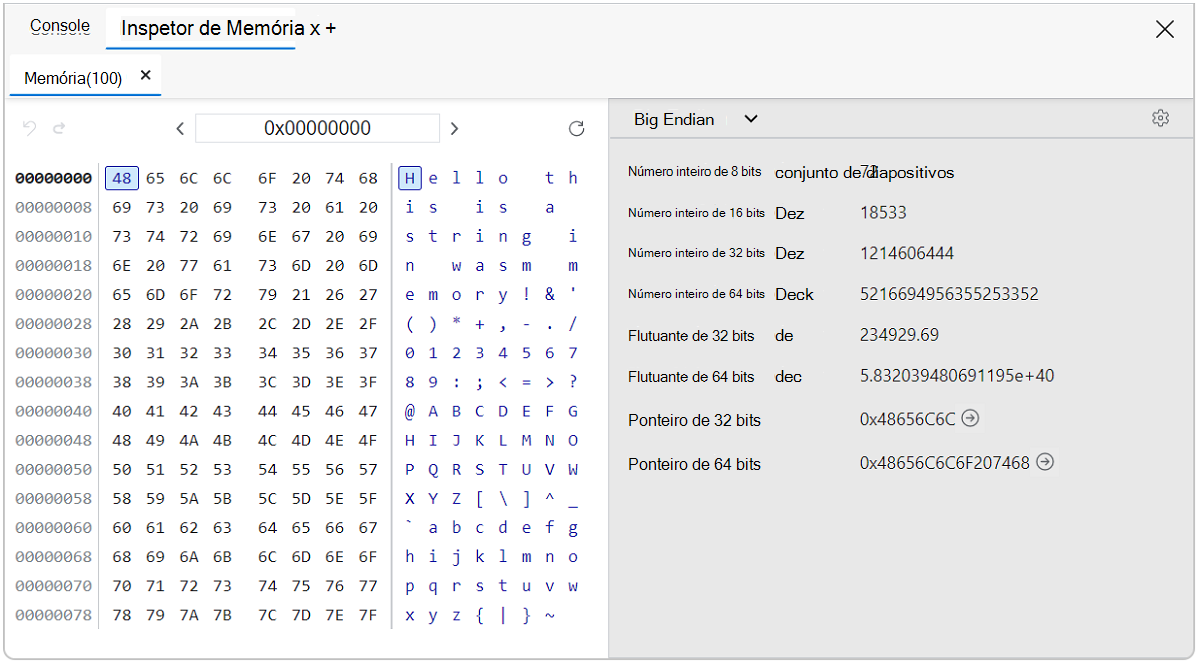Select ASCII character H in first row
1200x665 pixels.
pos(409,178)
